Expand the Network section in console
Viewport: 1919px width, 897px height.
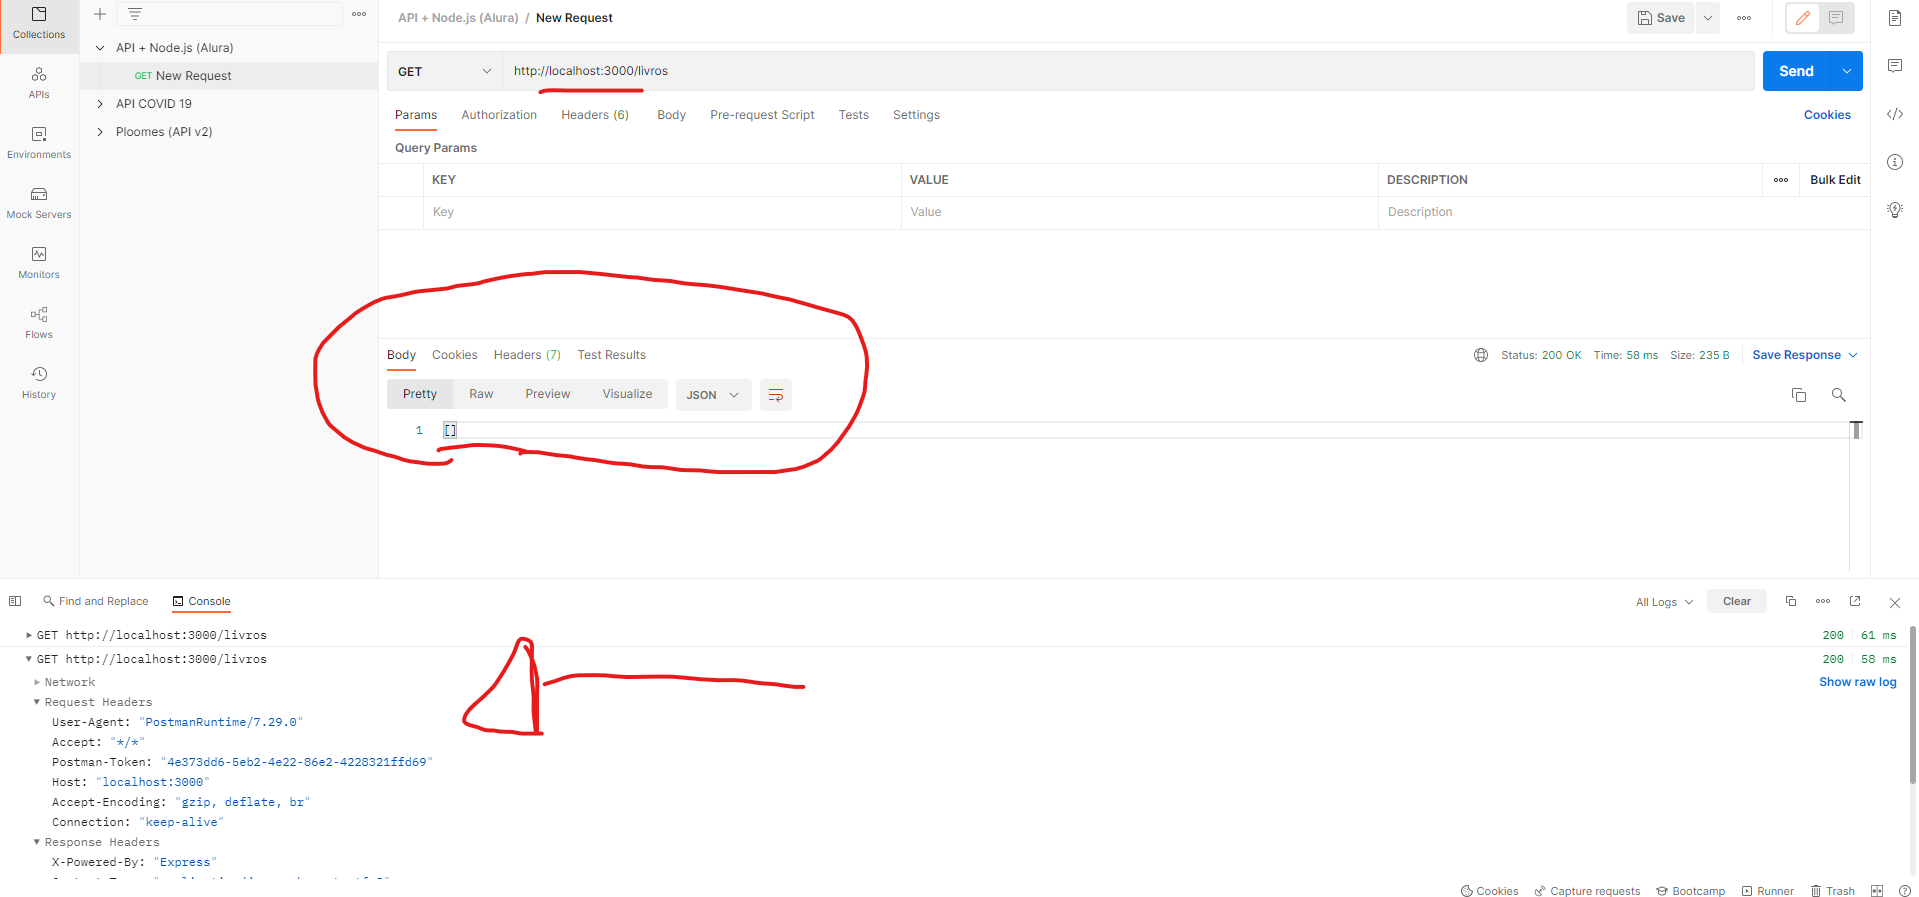pos(37,682)
